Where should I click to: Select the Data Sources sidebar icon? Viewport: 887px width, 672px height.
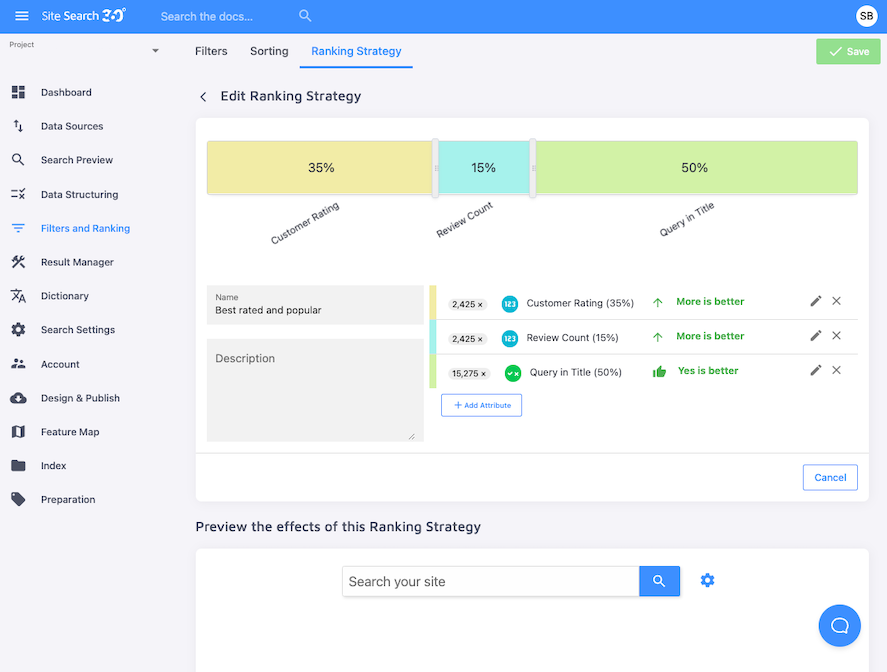[18, 126]
